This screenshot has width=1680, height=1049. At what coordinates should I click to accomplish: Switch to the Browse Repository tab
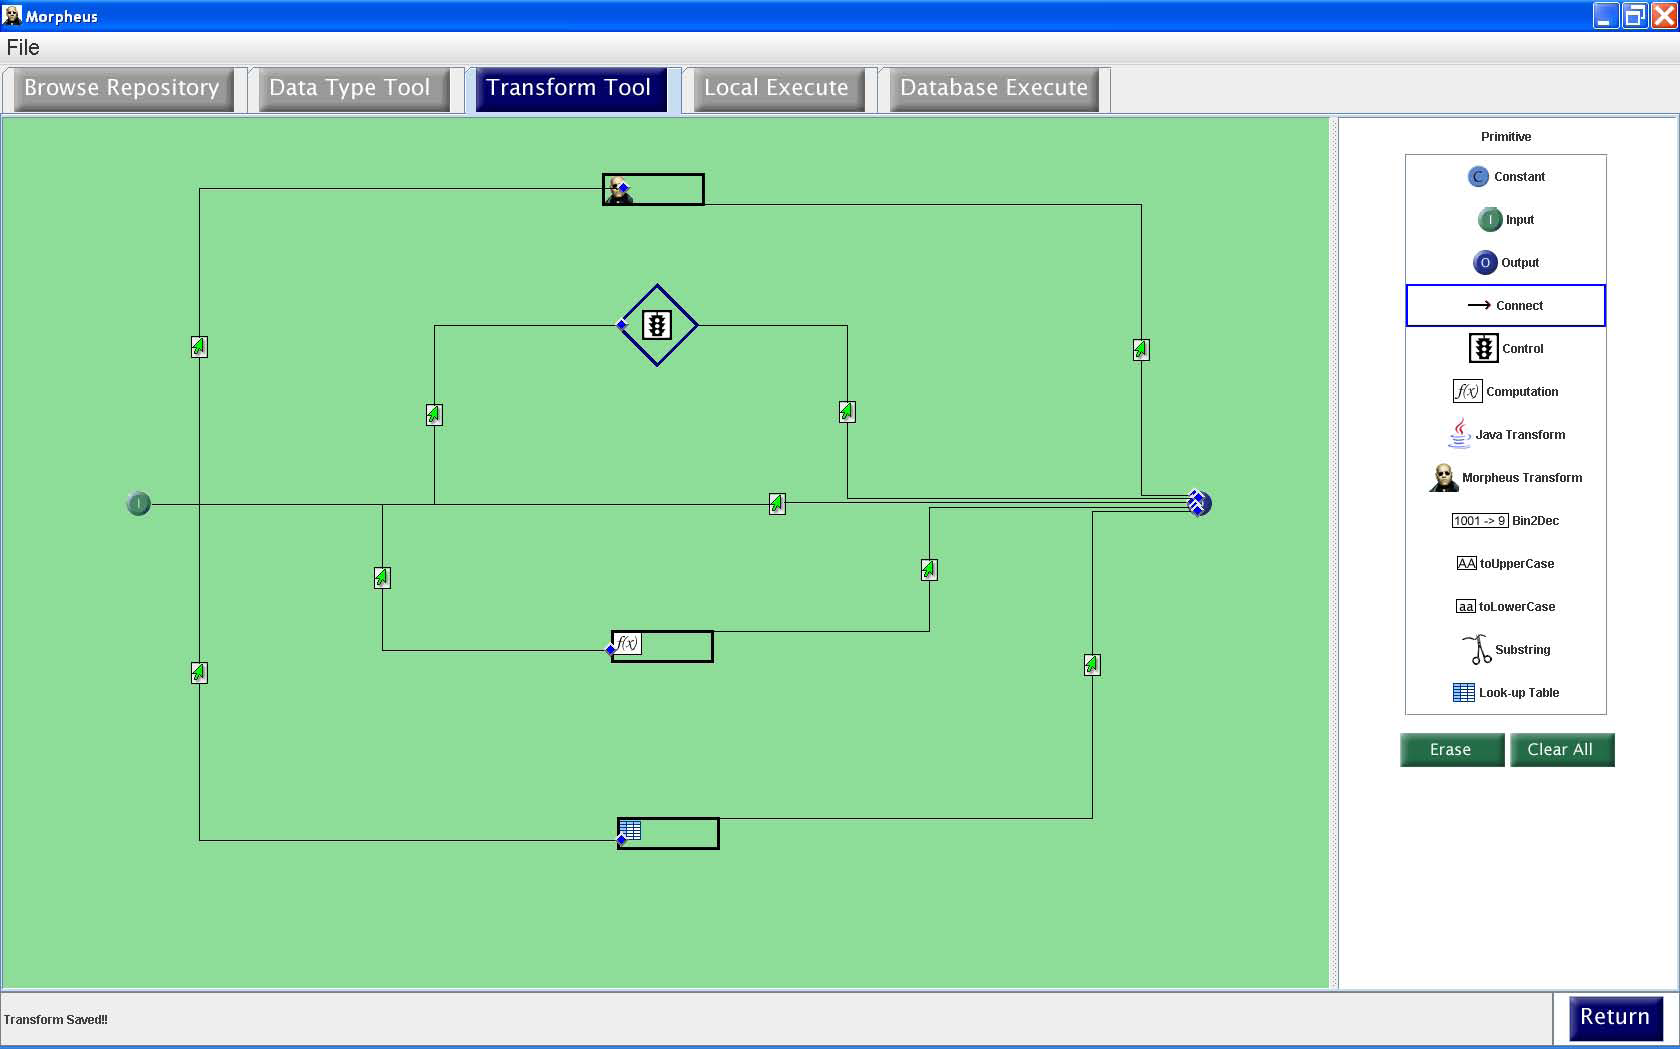click(x=122, y=88)
